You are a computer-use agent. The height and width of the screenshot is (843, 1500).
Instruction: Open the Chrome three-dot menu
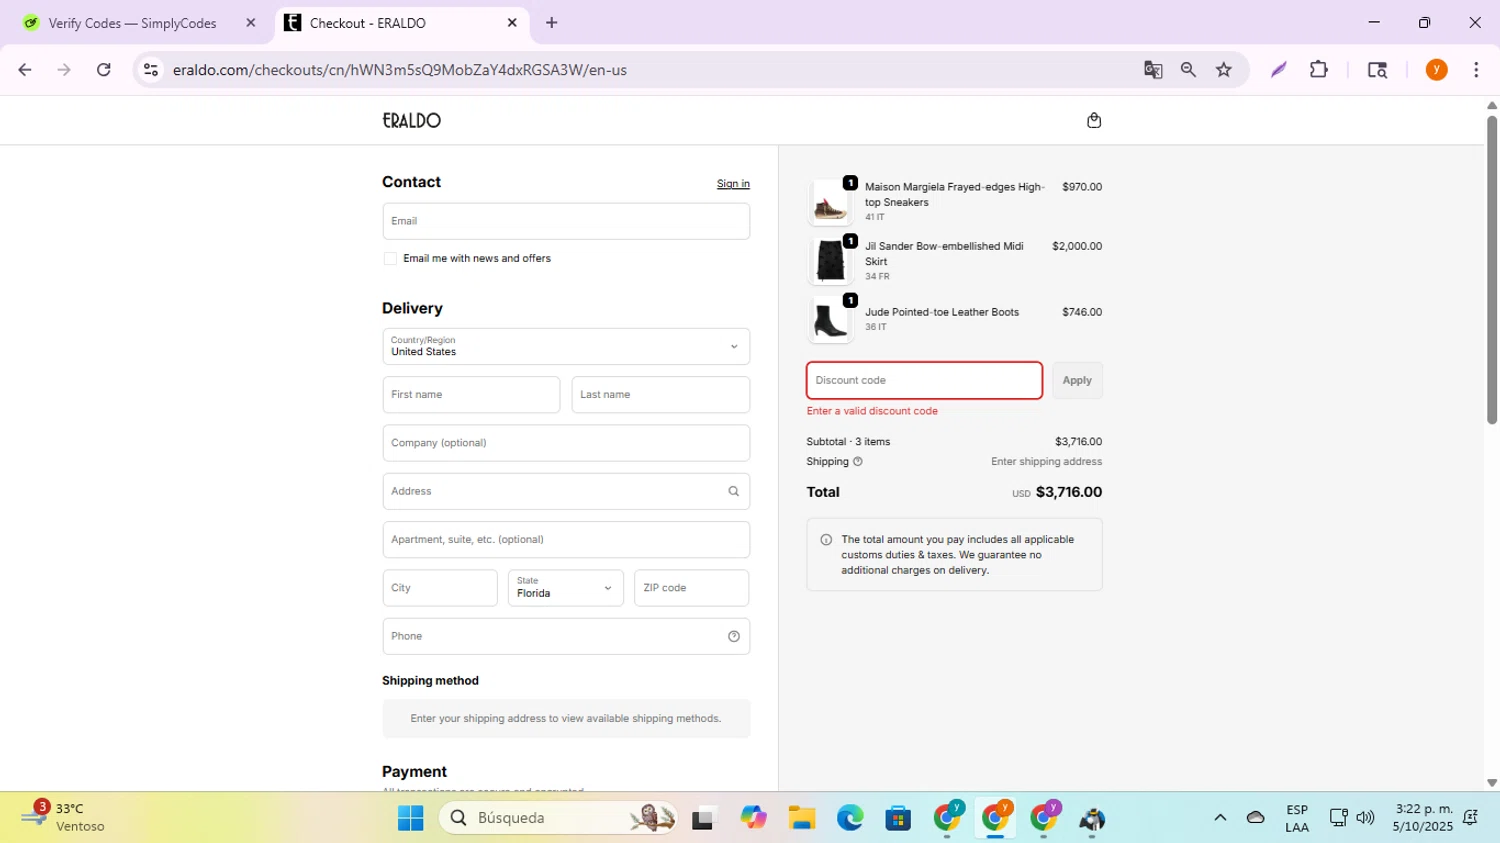pos(1476,70)
